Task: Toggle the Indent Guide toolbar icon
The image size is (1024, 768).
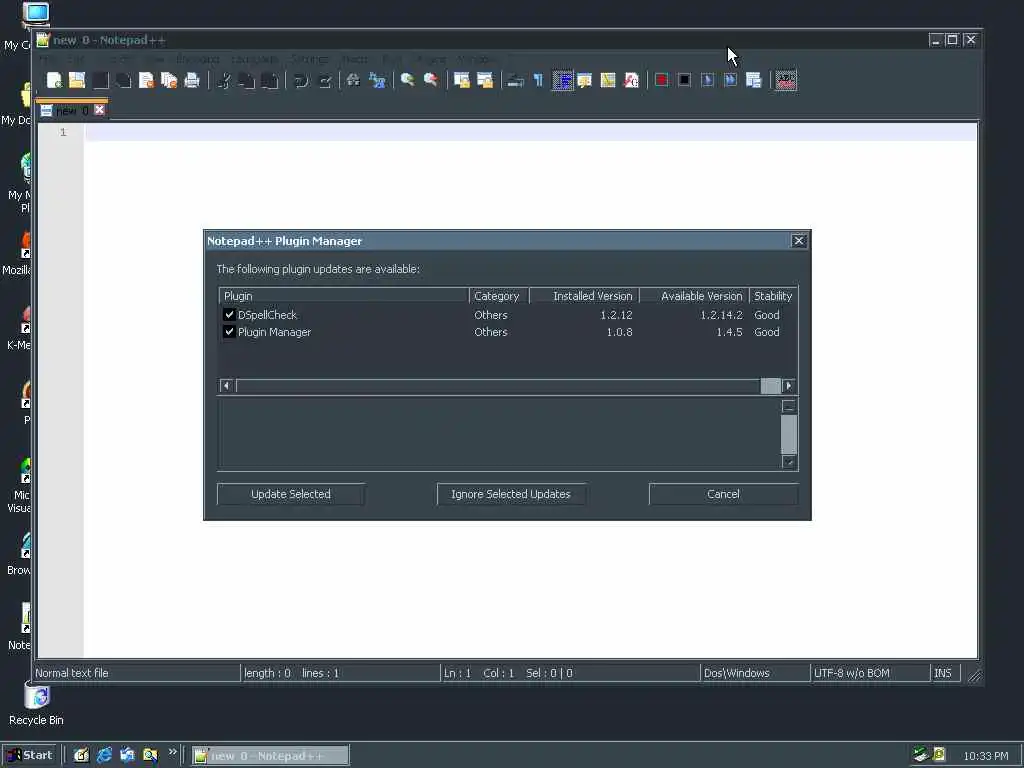Action: (x=562, y=80)
